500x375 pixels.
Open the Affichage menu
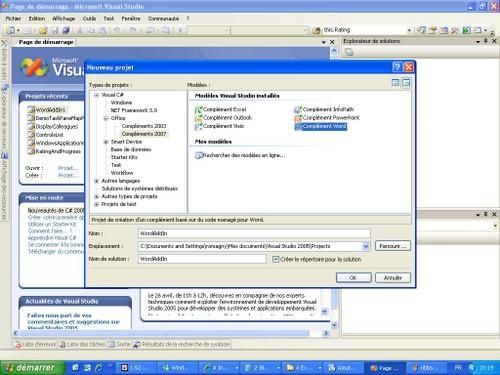[63, 19]
